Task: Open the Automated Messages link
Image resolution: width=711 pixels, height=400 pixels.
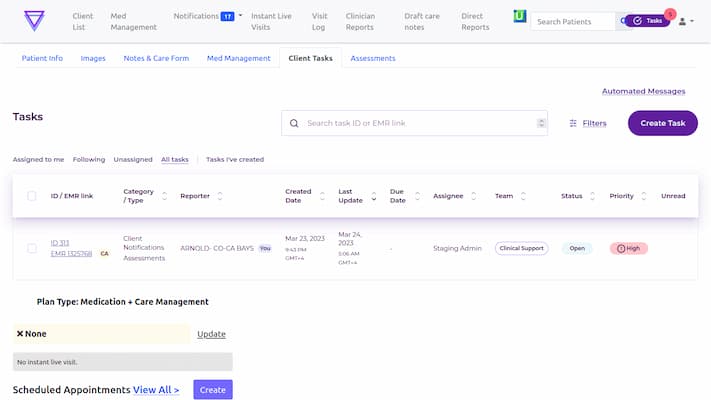Action: (x=643, y=91)
